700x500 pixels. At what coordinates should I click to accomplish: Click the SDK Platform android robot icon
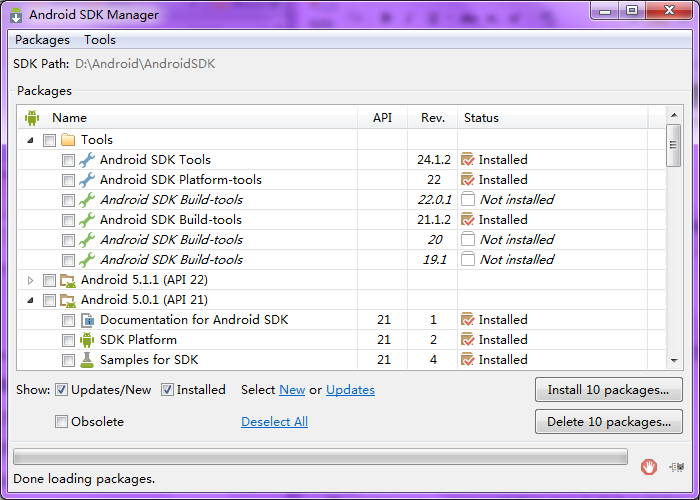coord(87,340)
